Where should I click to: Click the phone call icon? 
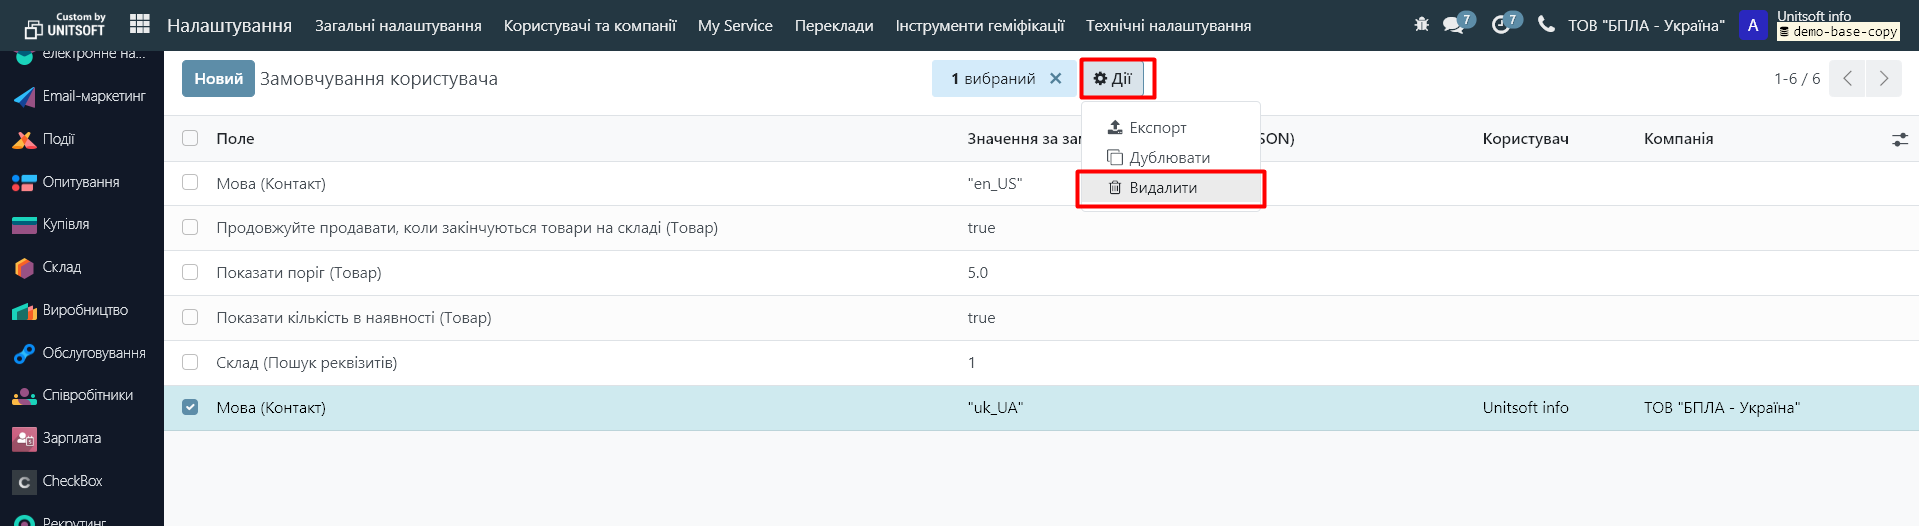[x=1546, y=24]
